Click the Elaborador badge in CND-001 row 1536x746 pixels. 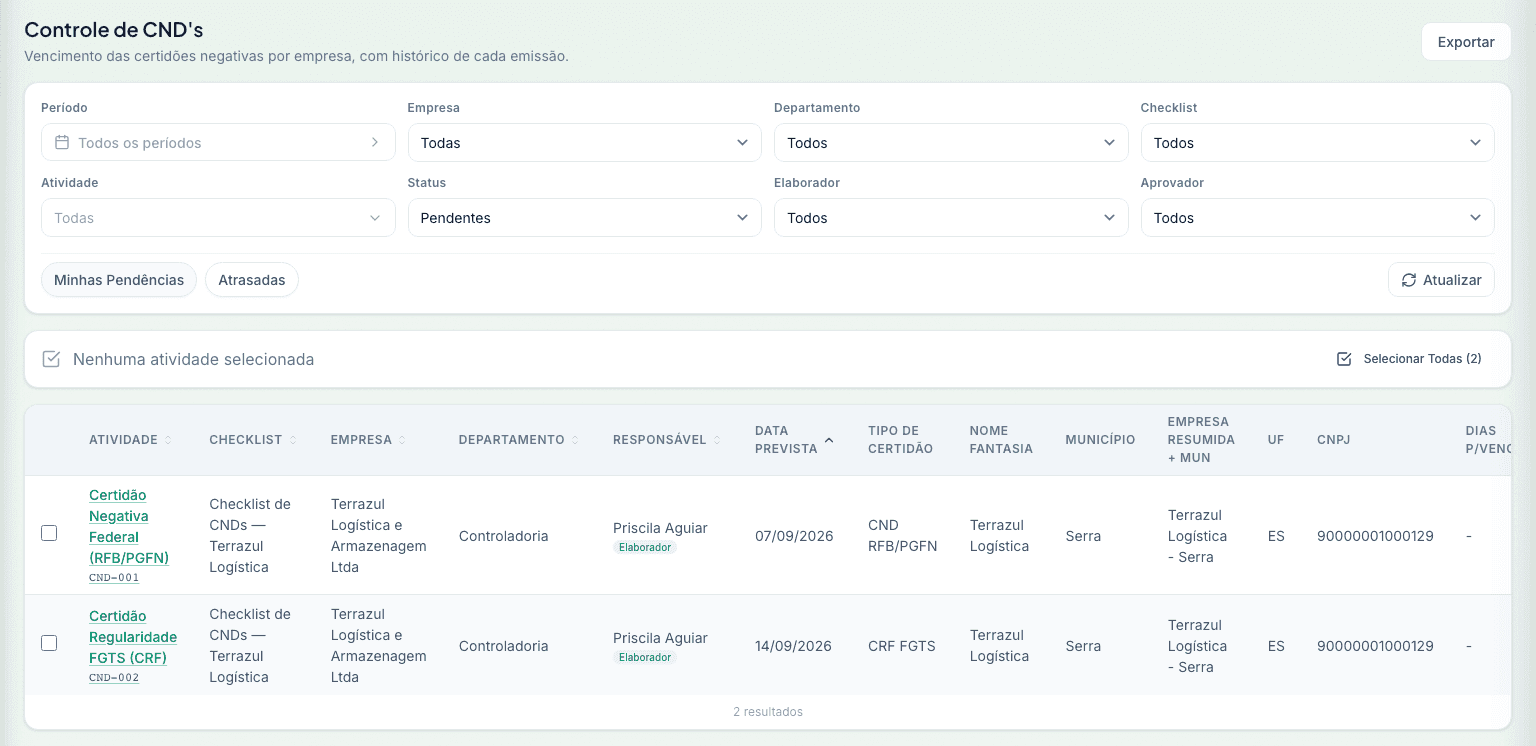click(x=645, y=548)
